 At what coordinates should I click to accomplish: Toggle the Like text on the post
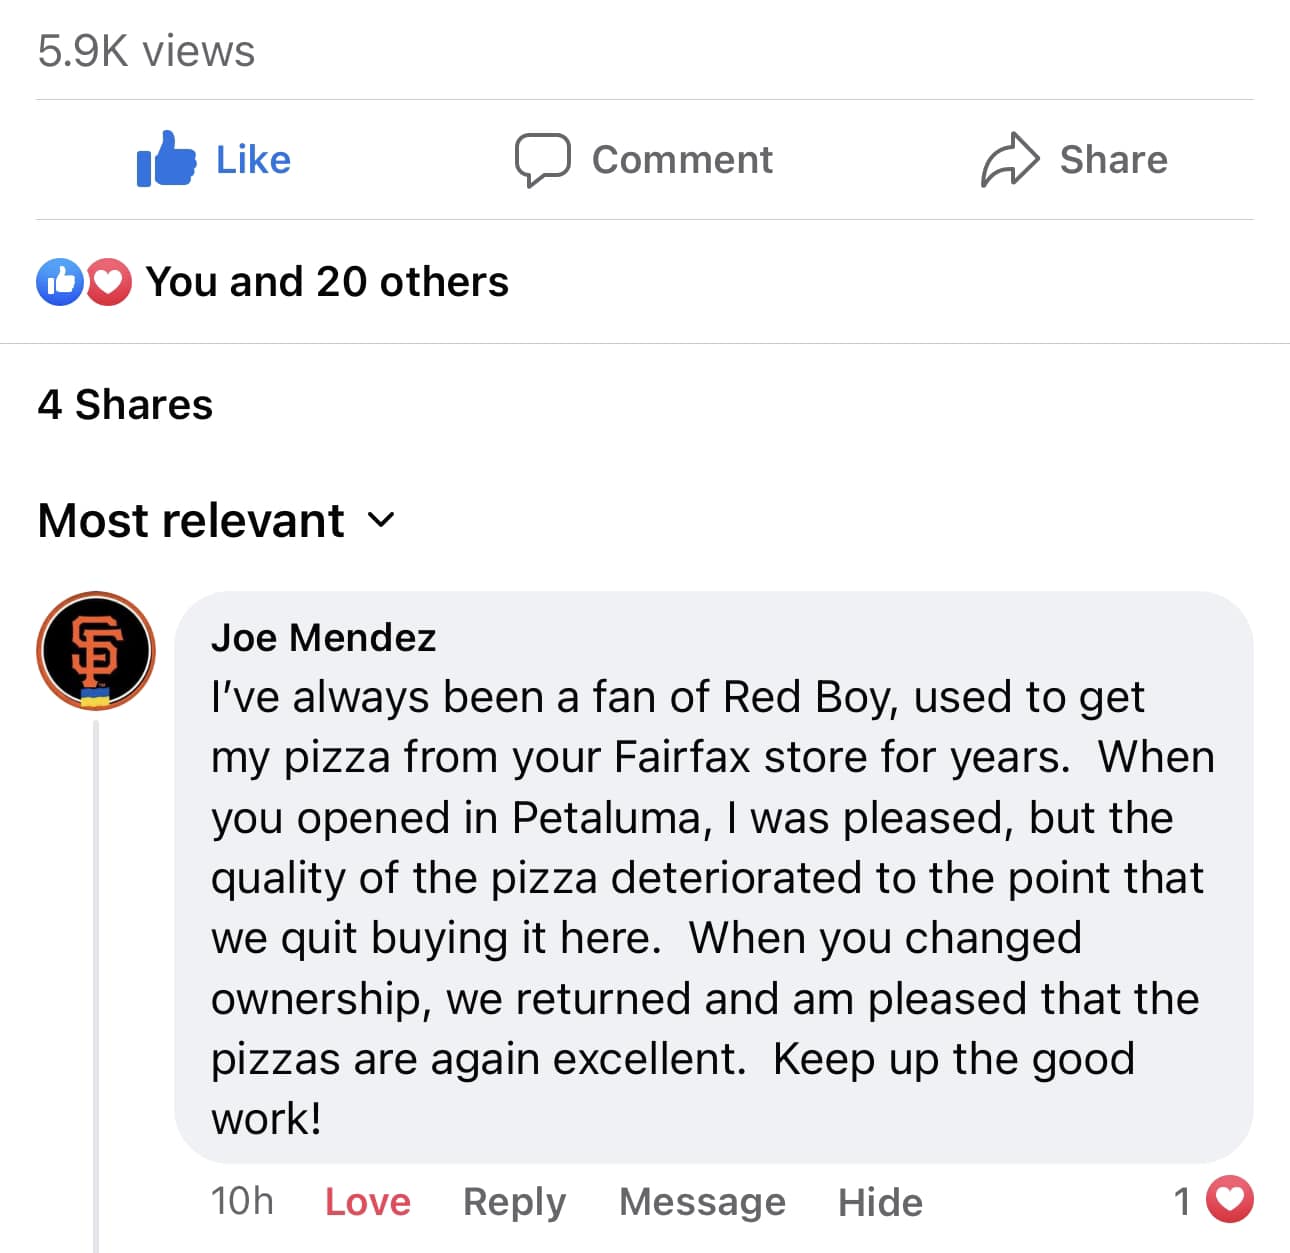tap(253, 160)
